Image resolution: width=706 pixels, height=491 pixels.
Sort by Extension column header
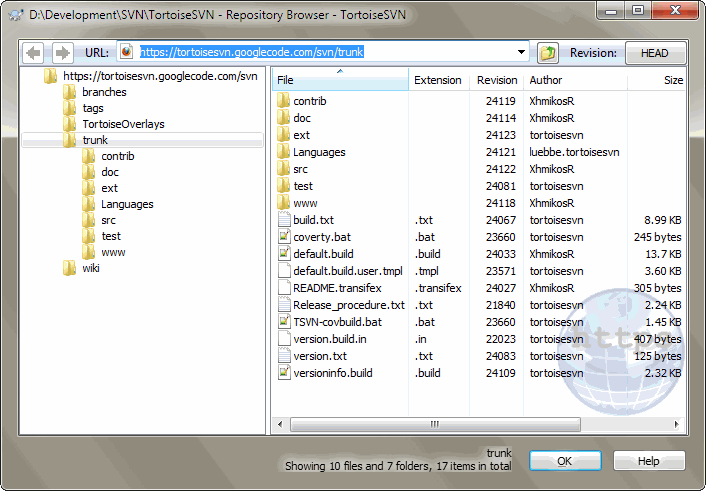point(439,80)
